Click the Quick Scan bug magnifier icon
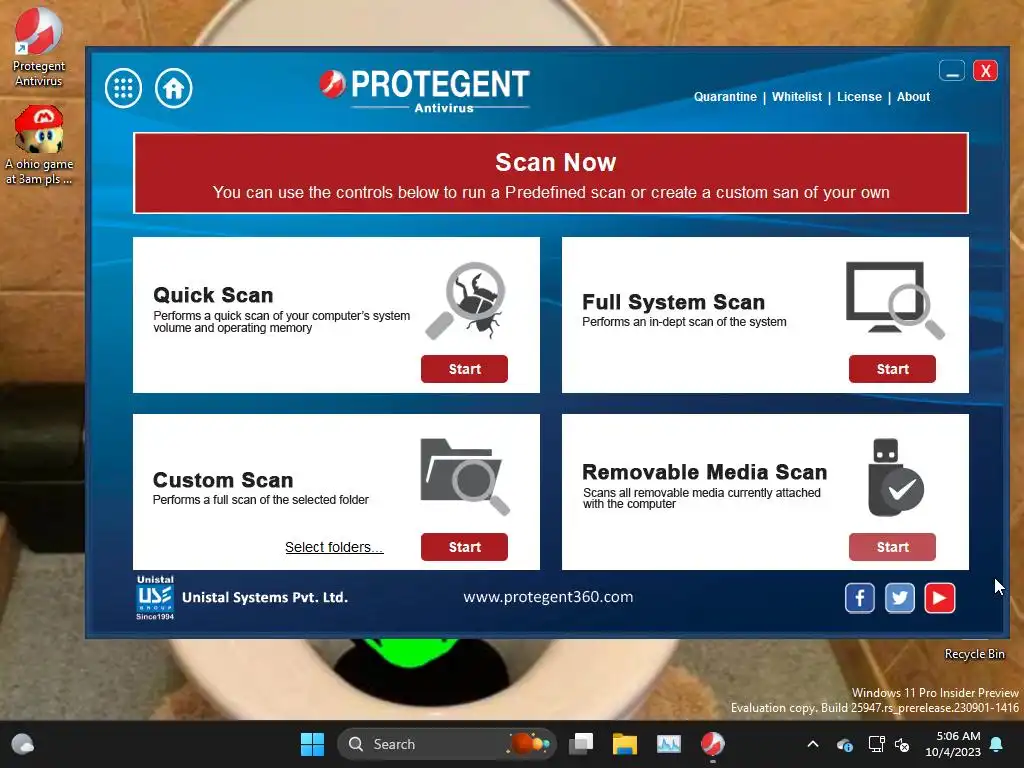This screenshot has width=1024, height=768. (x=466, y=300)
